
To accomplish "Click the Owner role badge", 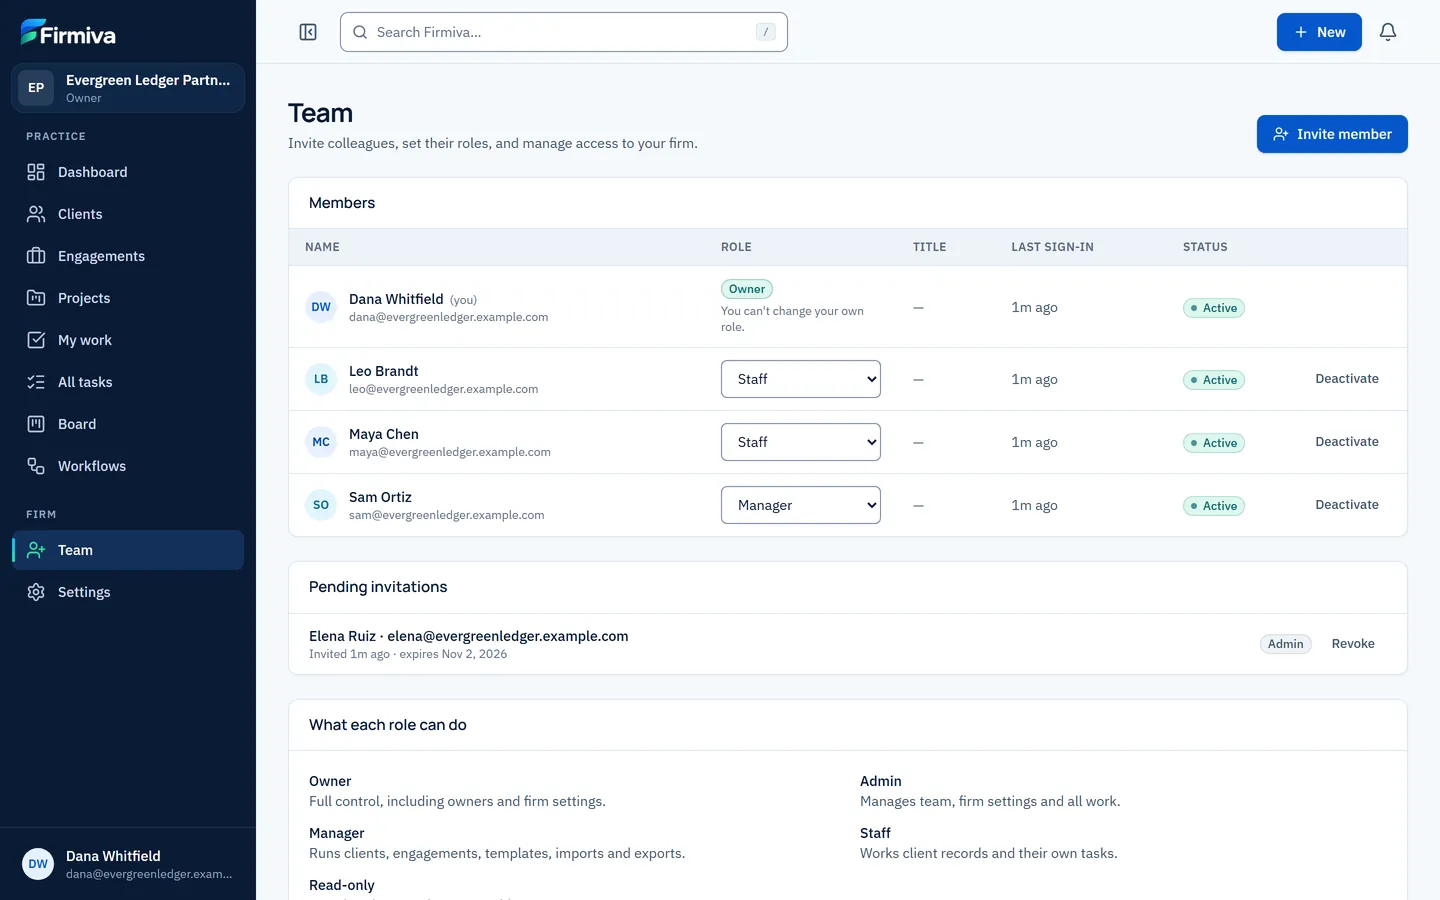I will [747, 289].
